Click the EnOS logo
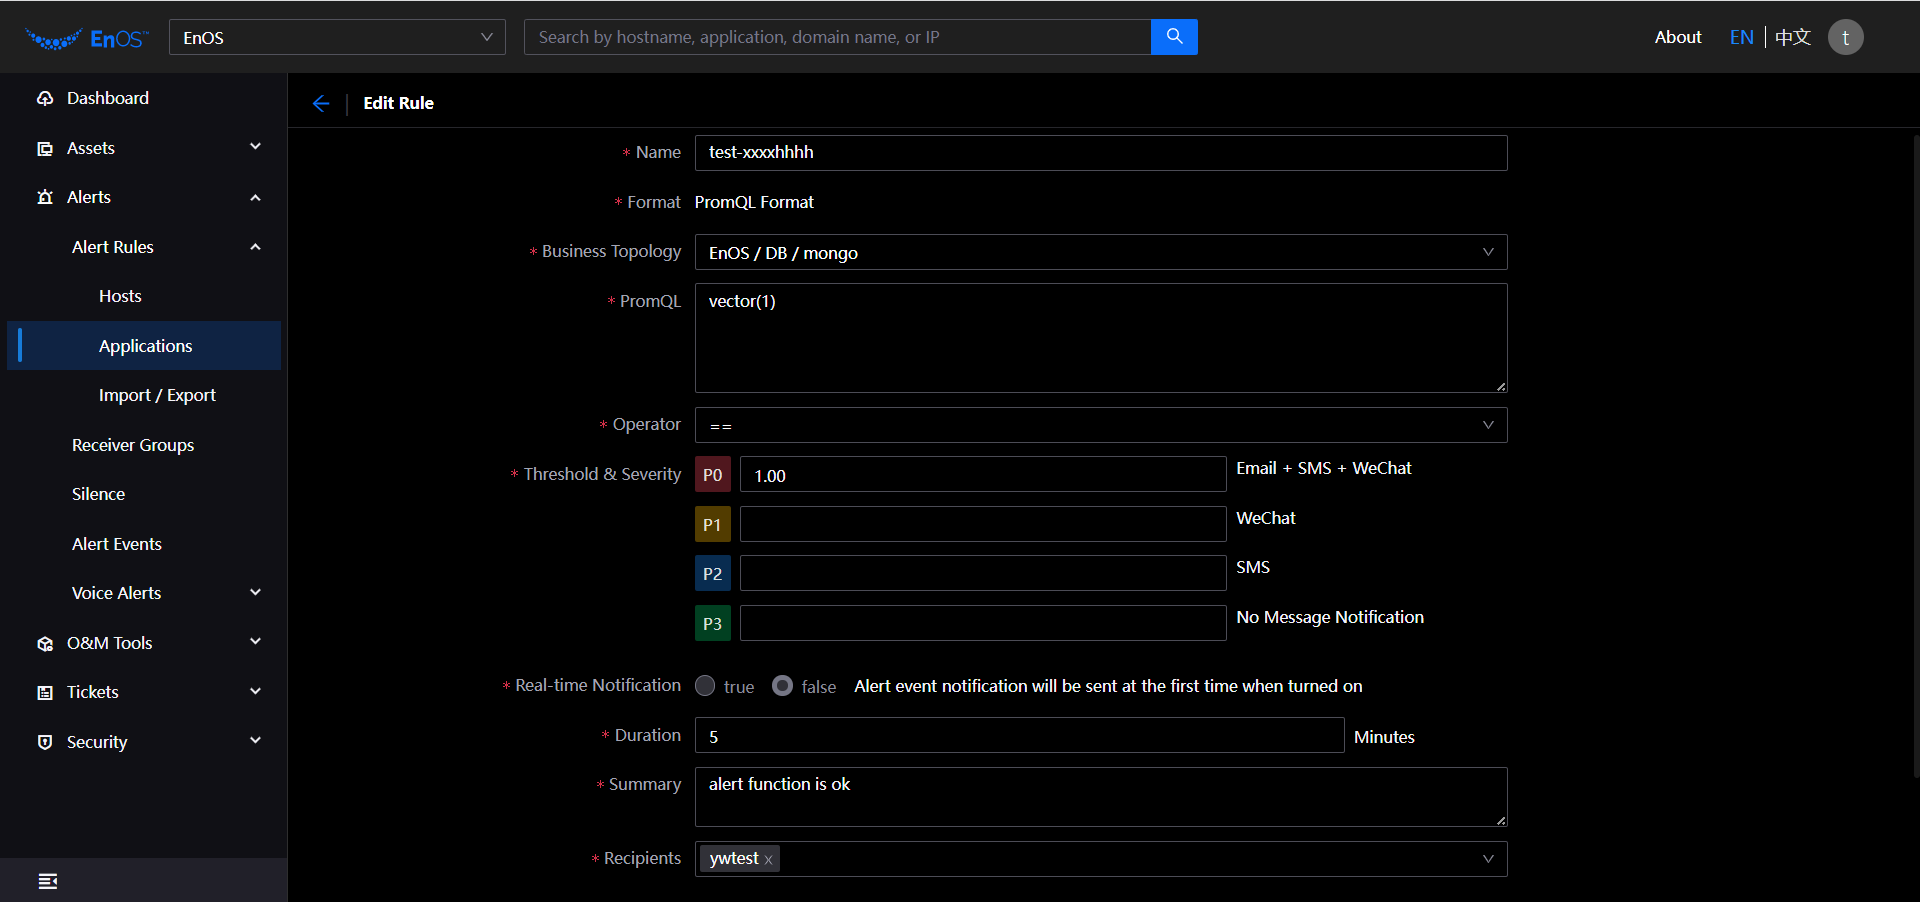Viewport: 1920px width, 902px height. tap(87, 38)
